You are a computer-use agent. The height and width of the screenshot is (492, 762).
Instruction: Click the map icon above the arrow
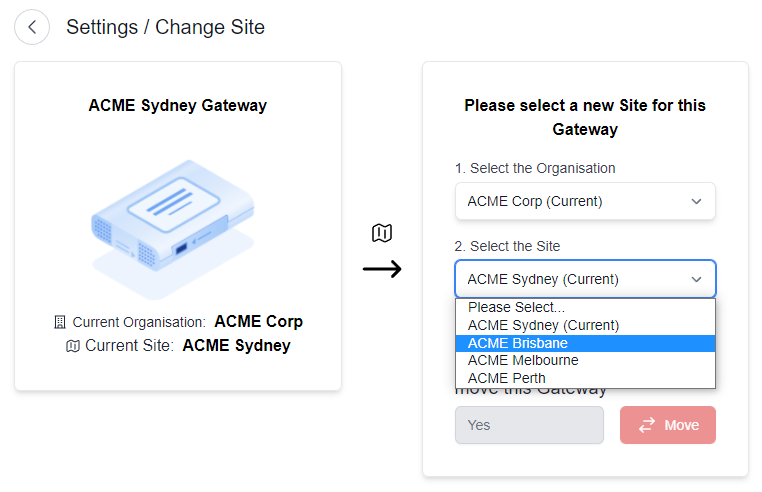click(x=382, y=233)
